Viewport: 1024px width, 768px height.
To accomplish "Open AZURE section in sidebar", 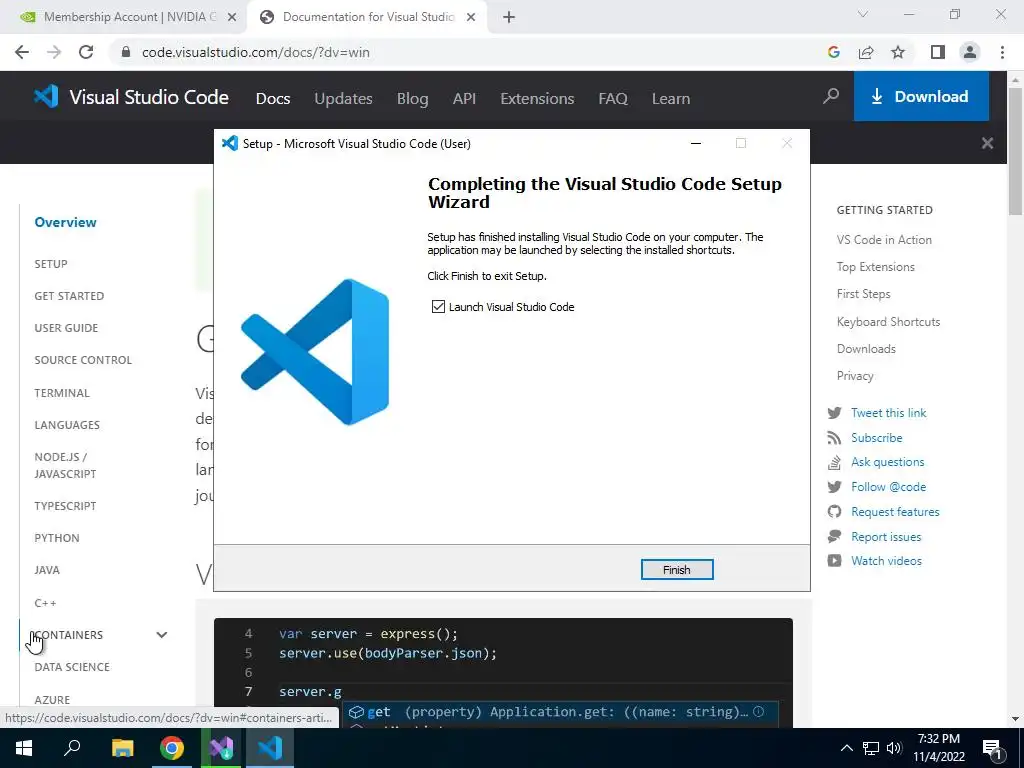I will (x=52, y=699).
